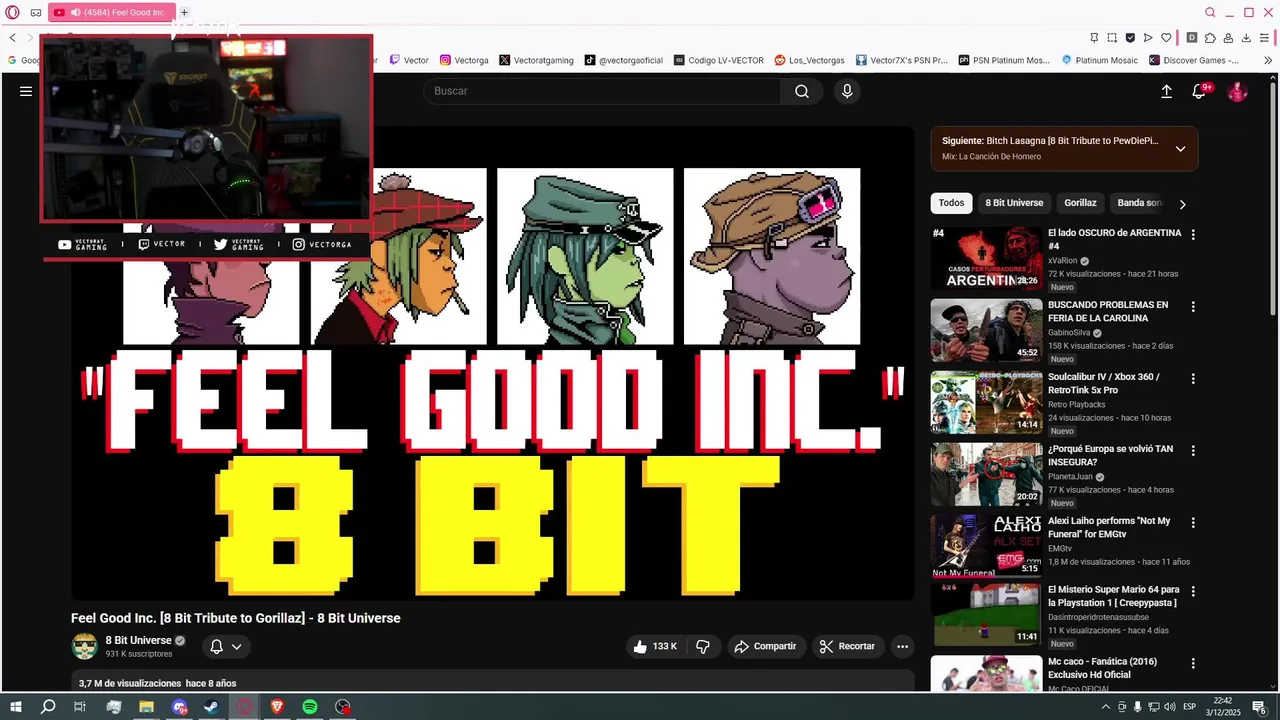Screen dimensions: 1280x720
Task: Click the Buscar search input field
Action: [602, 91]
